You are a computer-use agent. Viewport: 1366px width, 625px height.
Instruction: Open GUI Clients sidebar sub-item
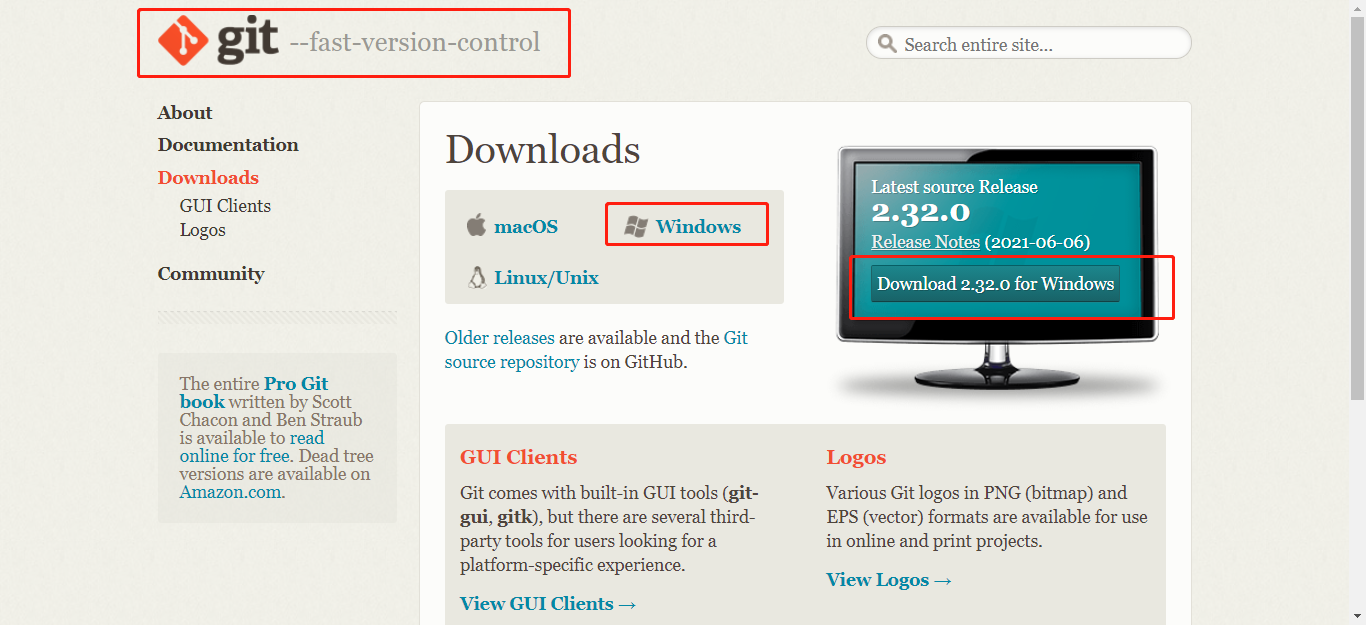225,206
